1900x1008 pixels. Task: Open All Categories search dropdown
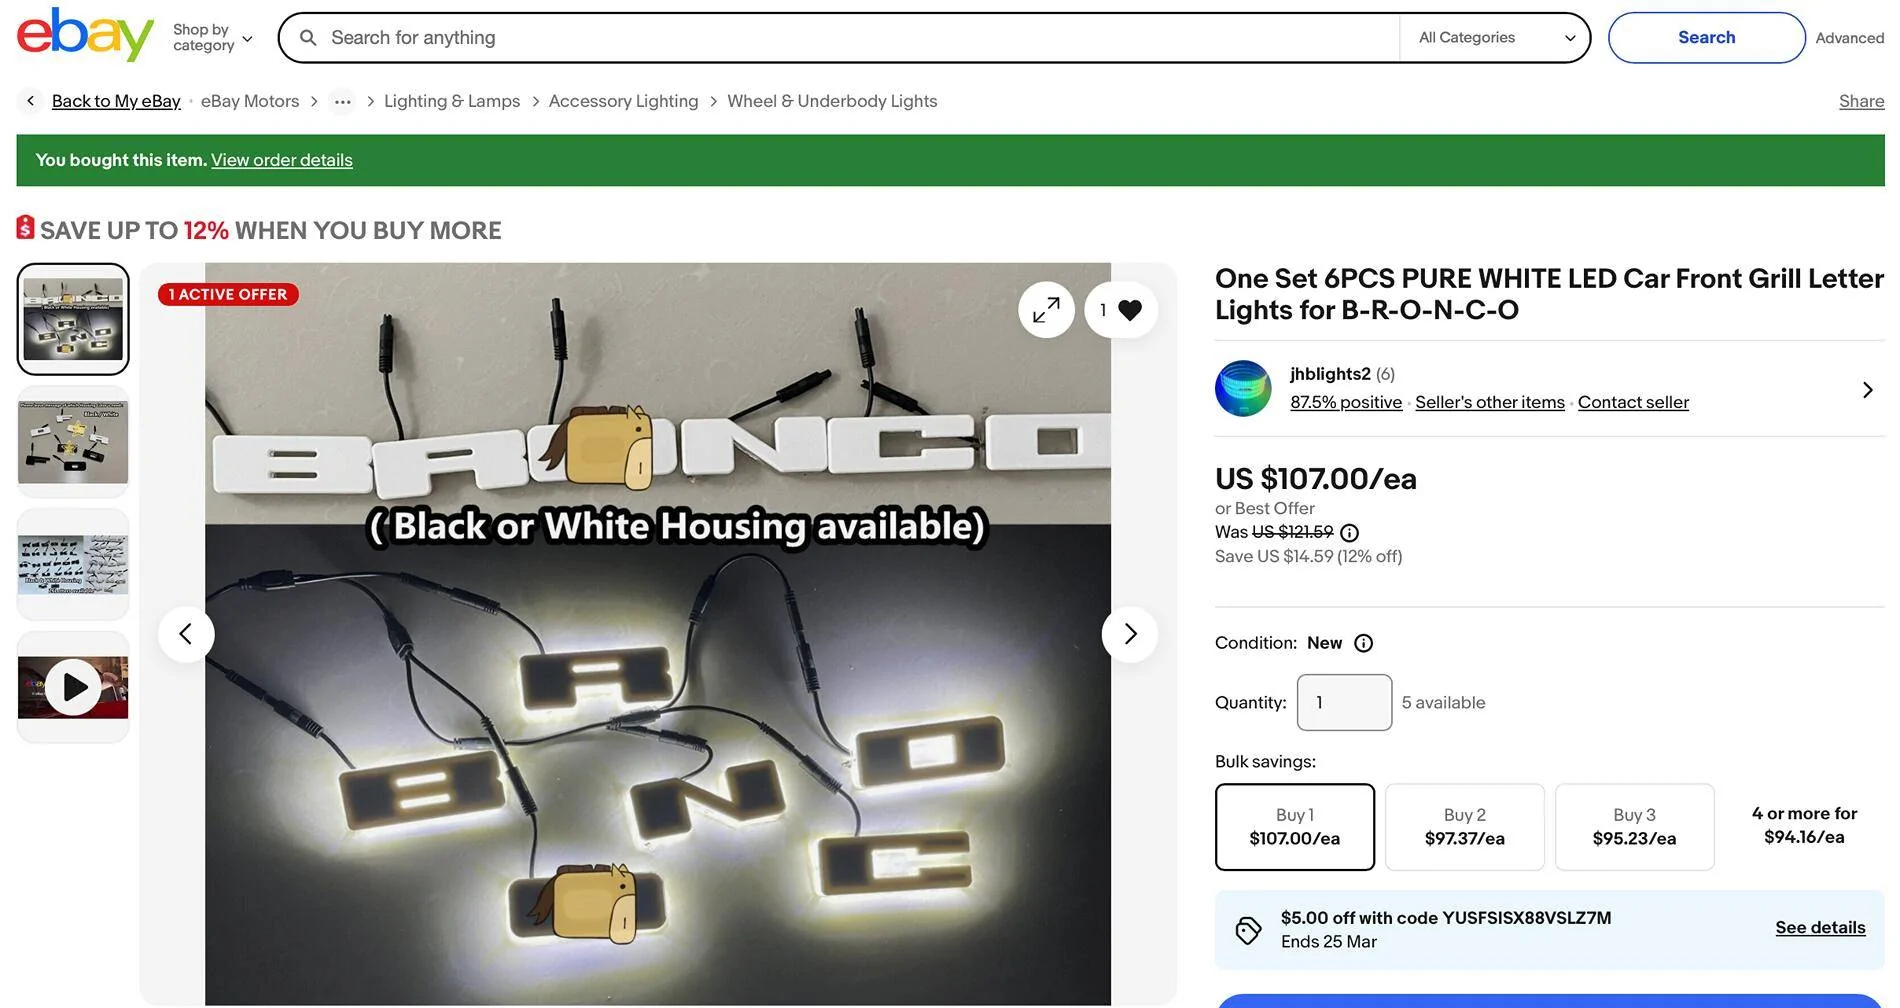(x=1495, y=38)
